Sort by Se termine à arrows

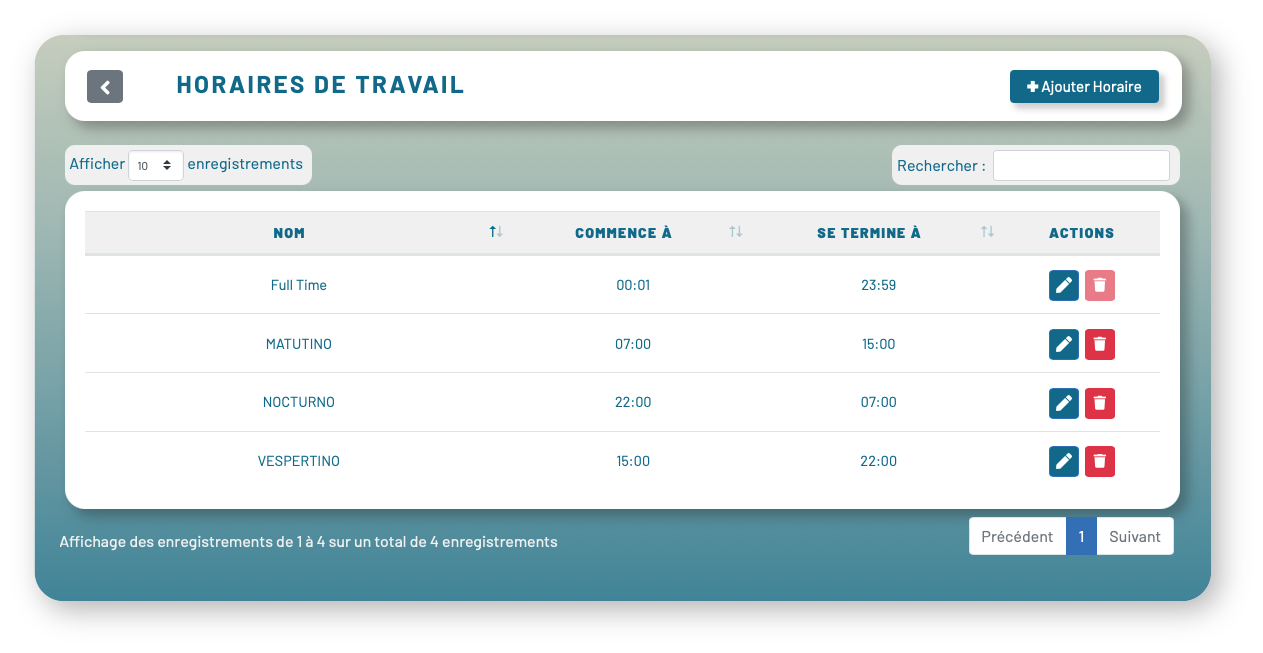click(987, 233)
